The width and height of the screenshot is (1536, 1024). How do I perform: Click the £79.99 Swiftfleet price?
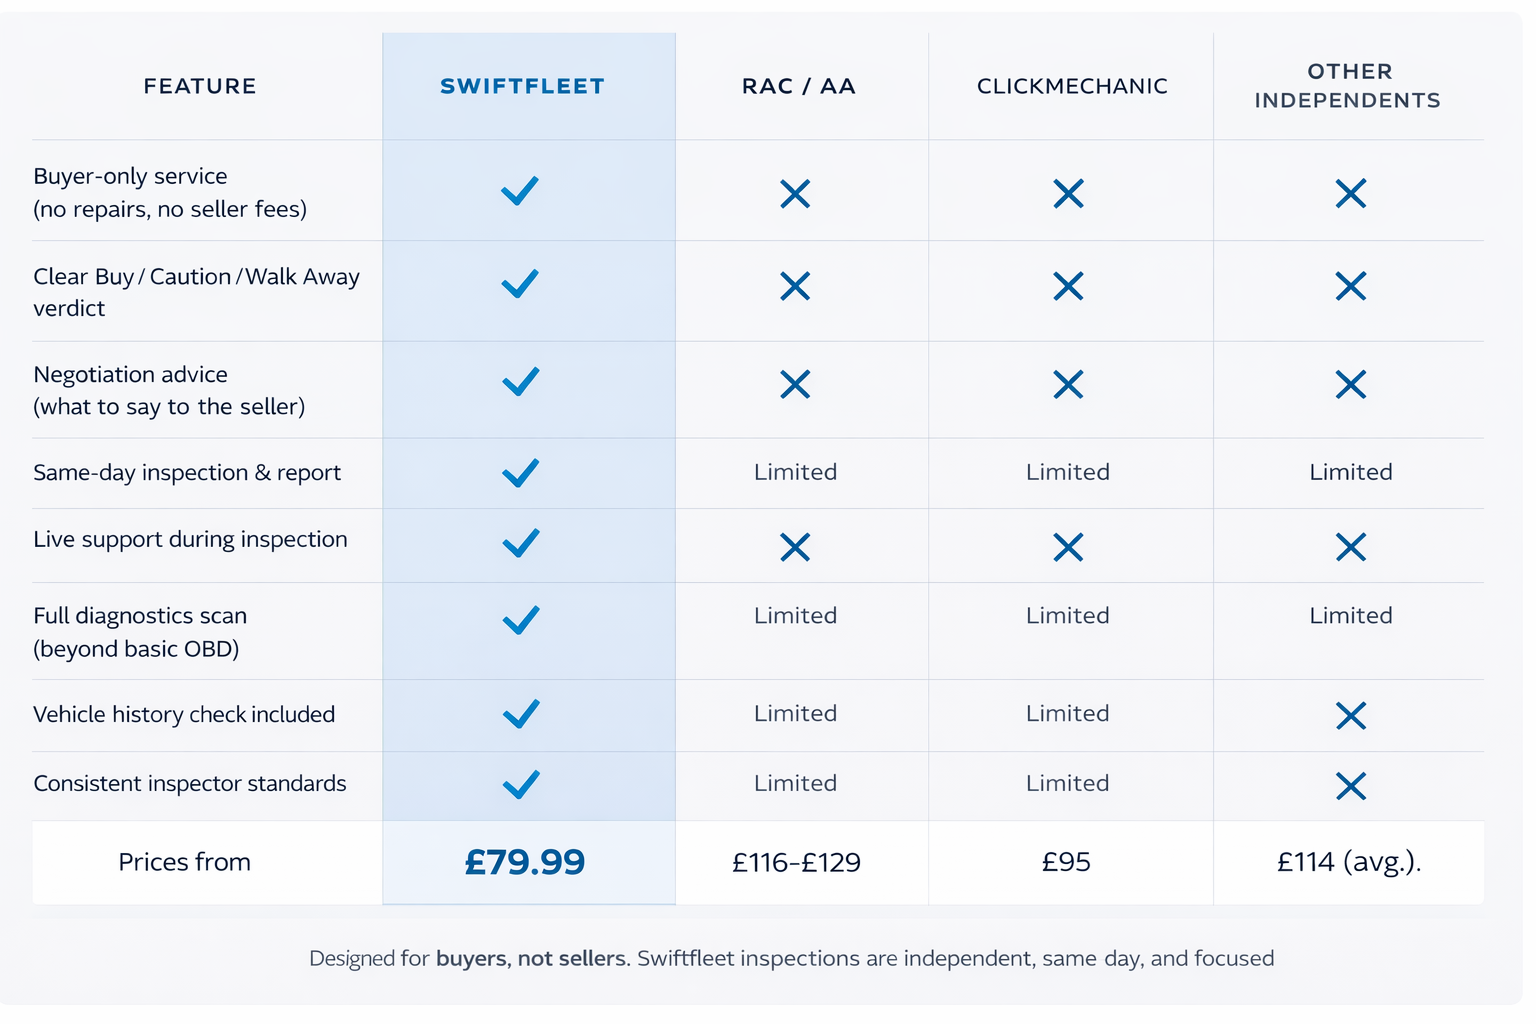coord(525,862)
